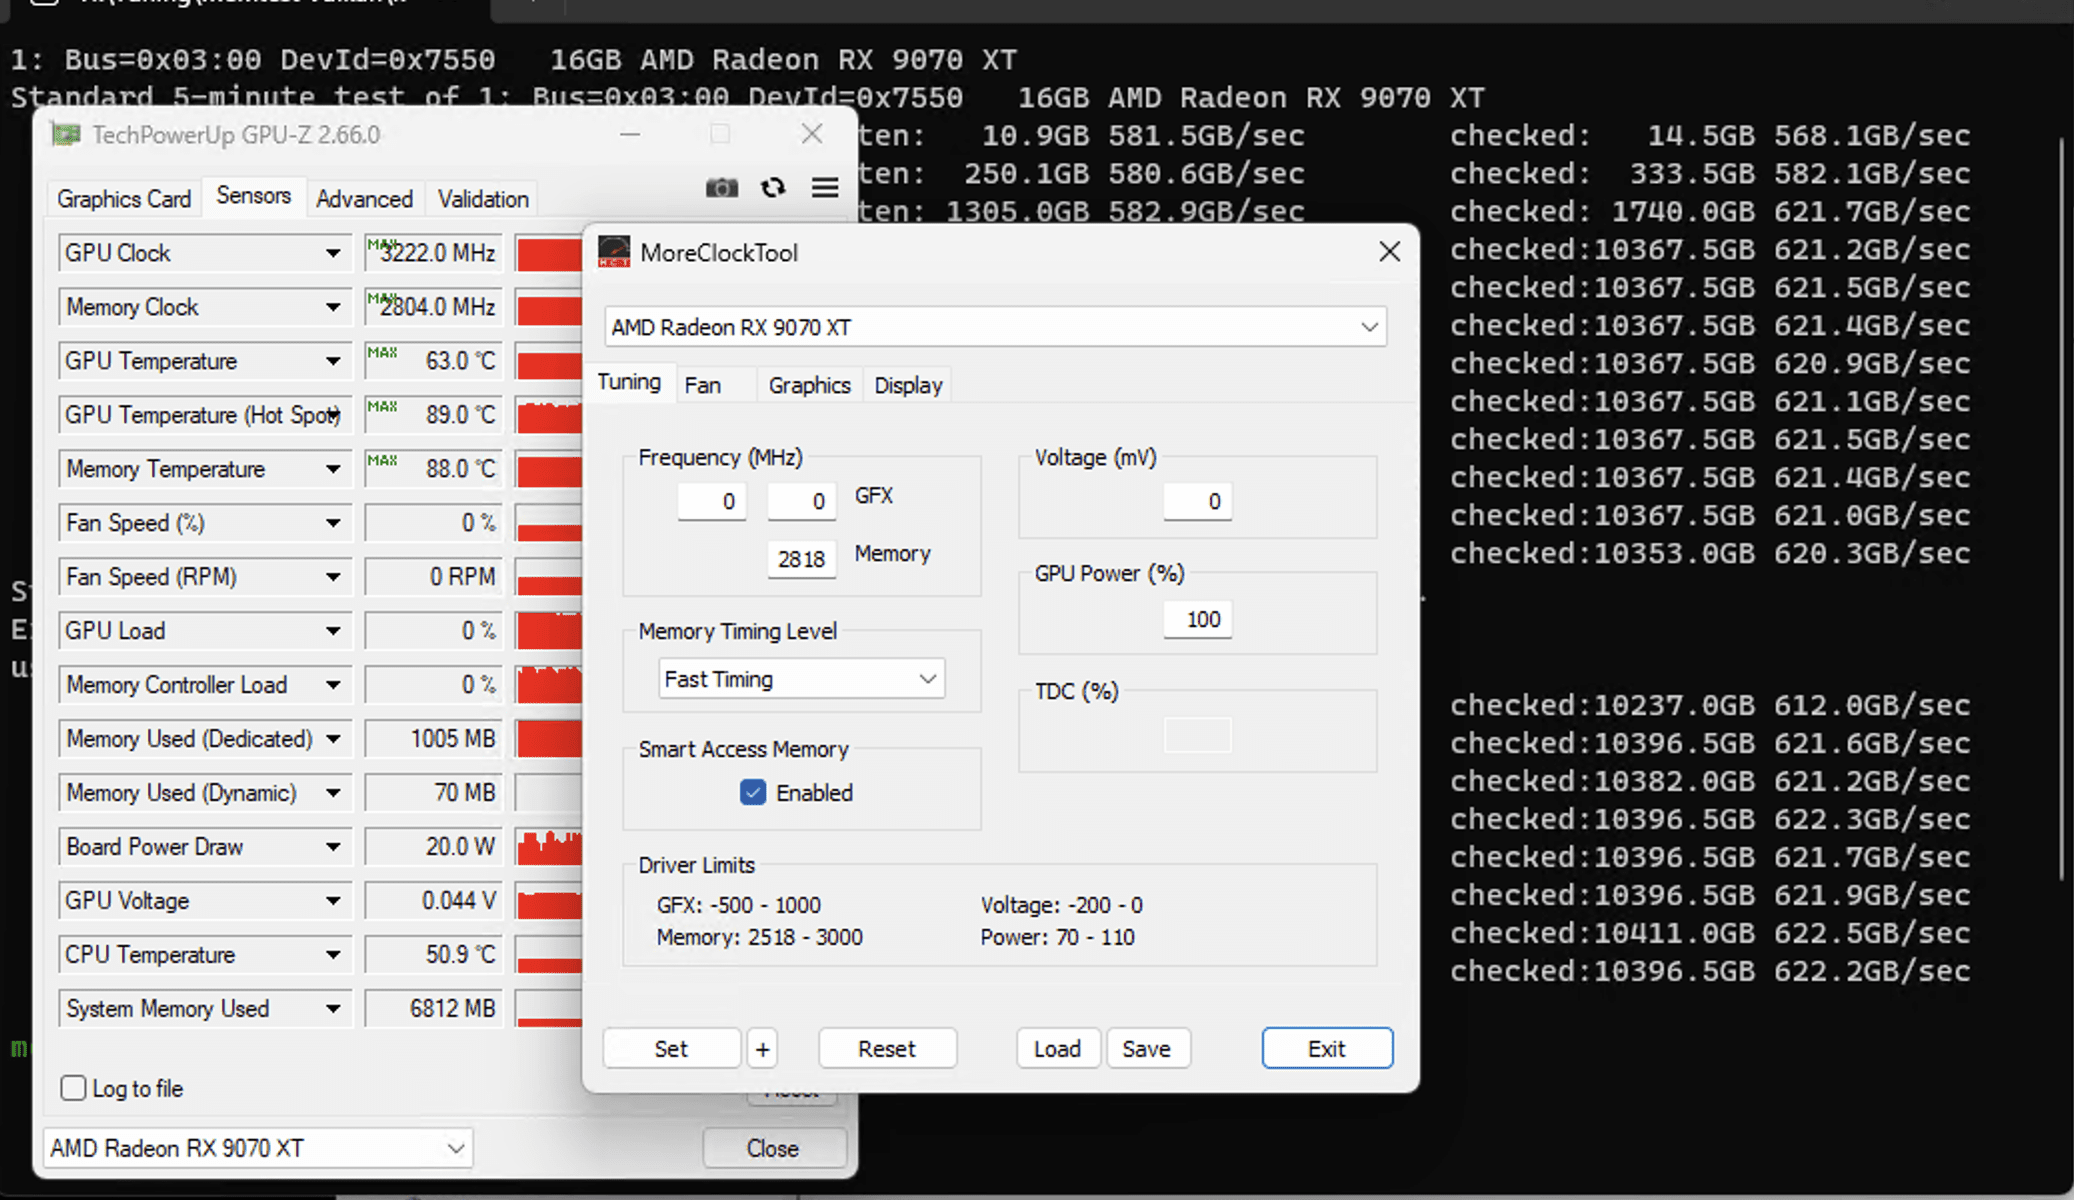The height and width of the screenshot is (1200, 2074).
Task: Click the GPU Clock red sensor graph
Action: [x=548, y=253]
